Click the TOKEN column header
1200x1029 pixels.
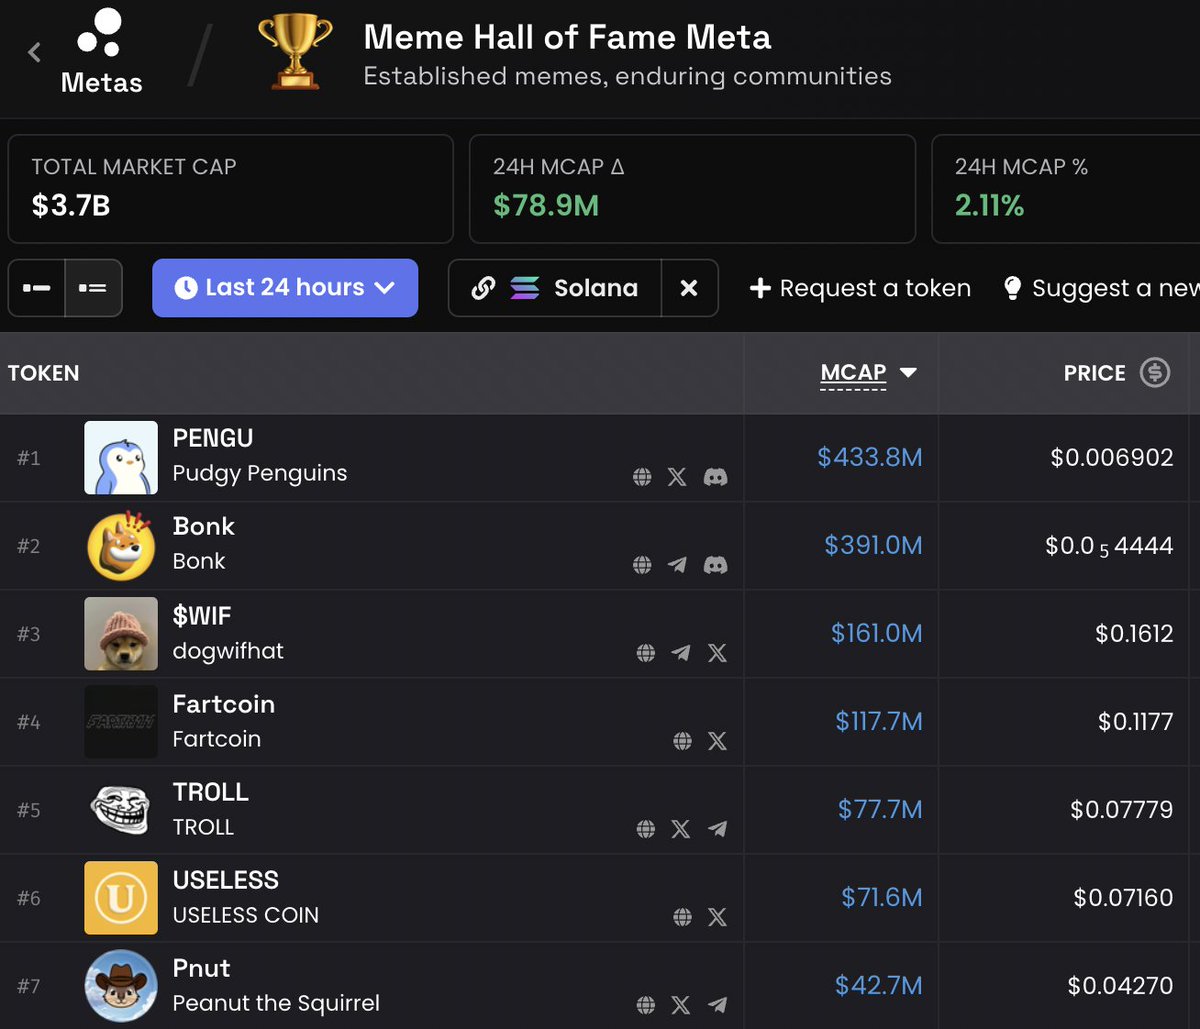pyautogui.click(x=43, y=373)
